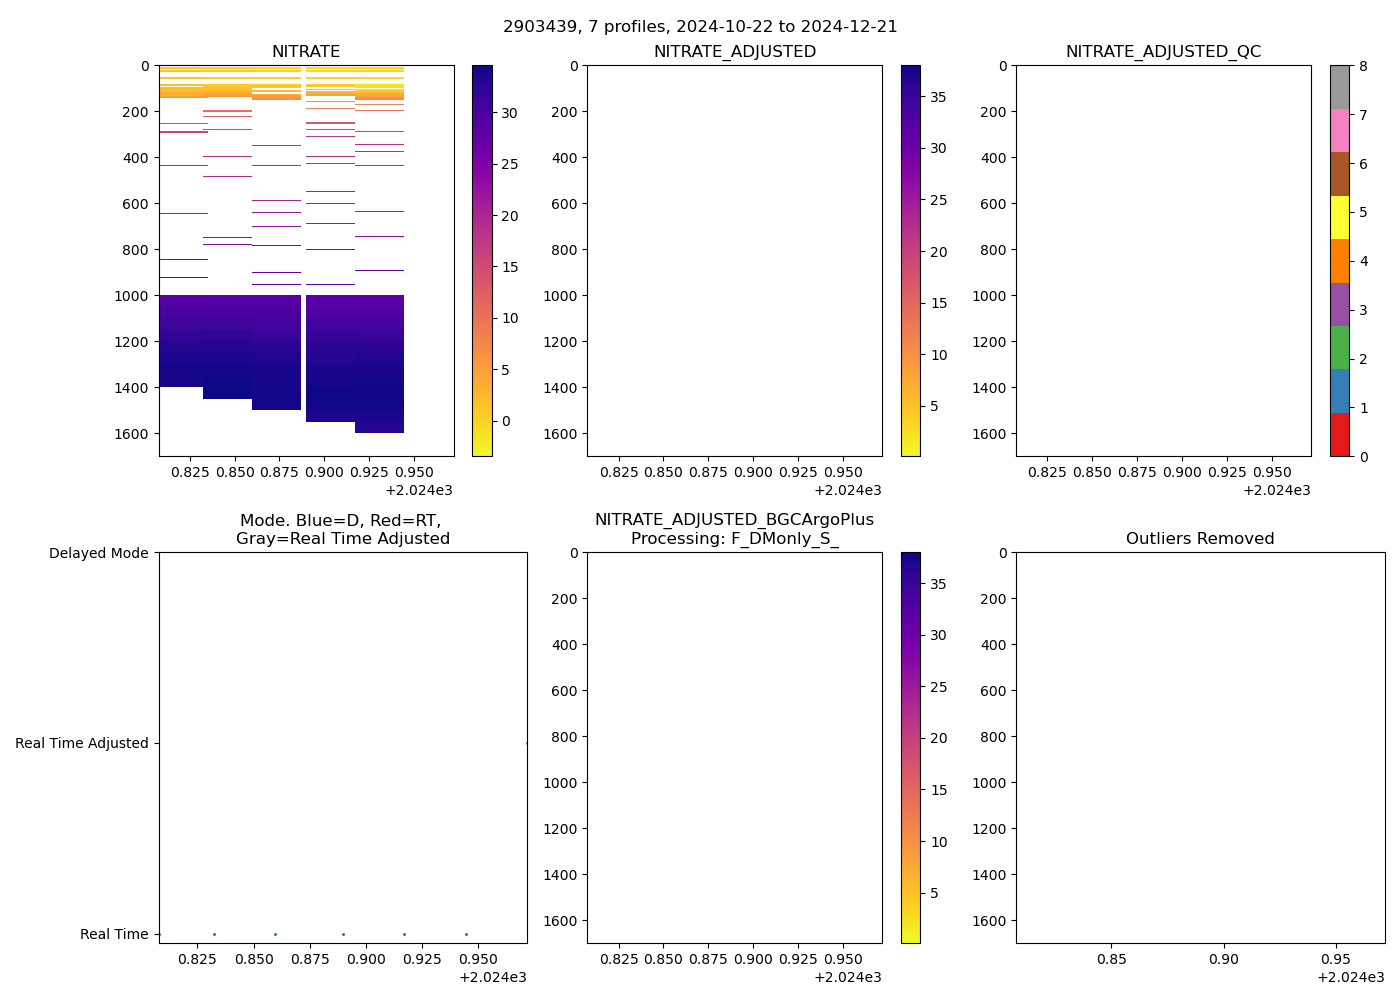This screenshot has height=1000, width=1400.
Task: Select the orange QC flag 4 segment
Action: (x=1339, y=261)
